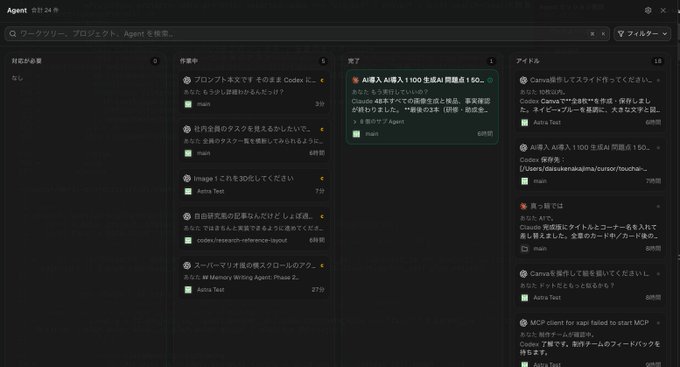Click idle status dot on MCP client card
Screen dimensions: 680x367
click(x=658, y=323)
